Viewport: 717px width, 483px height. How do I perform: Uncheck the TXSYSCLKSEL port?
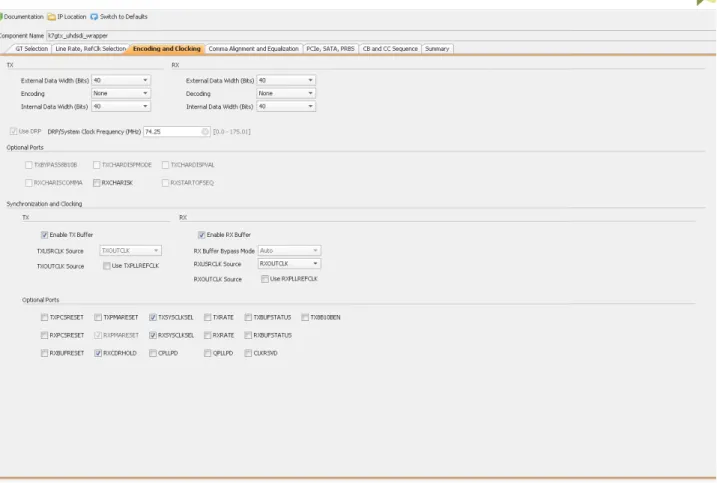(x=153, y=317)
